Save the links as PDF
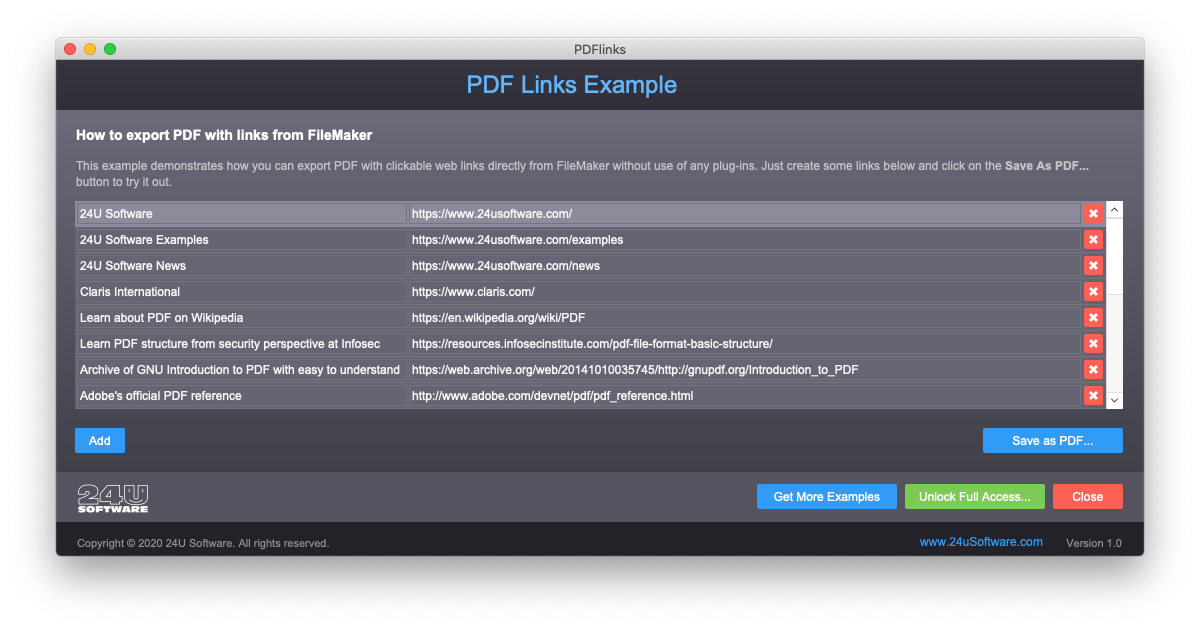Screen dimensions: 1200x630 click(x=1052, y=440)
